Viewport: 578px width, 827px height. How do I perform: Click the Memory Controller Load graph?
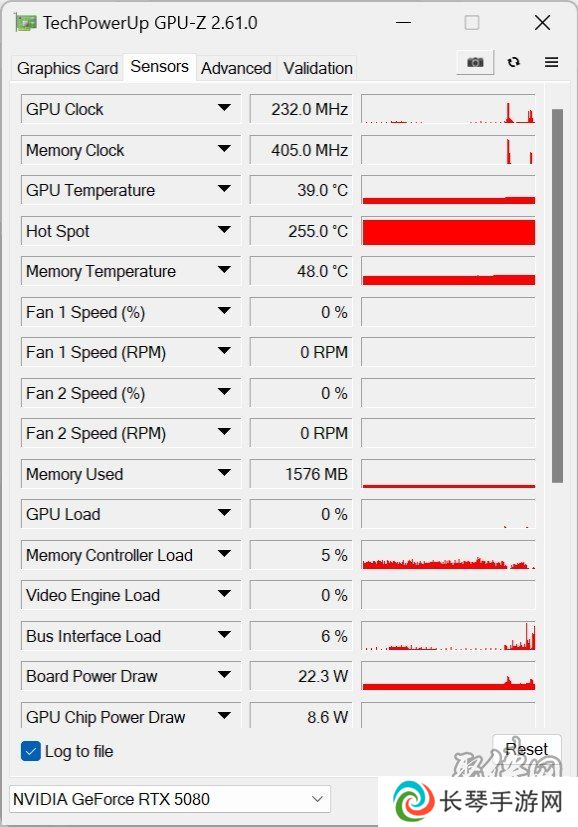click(x=448, y=555)
